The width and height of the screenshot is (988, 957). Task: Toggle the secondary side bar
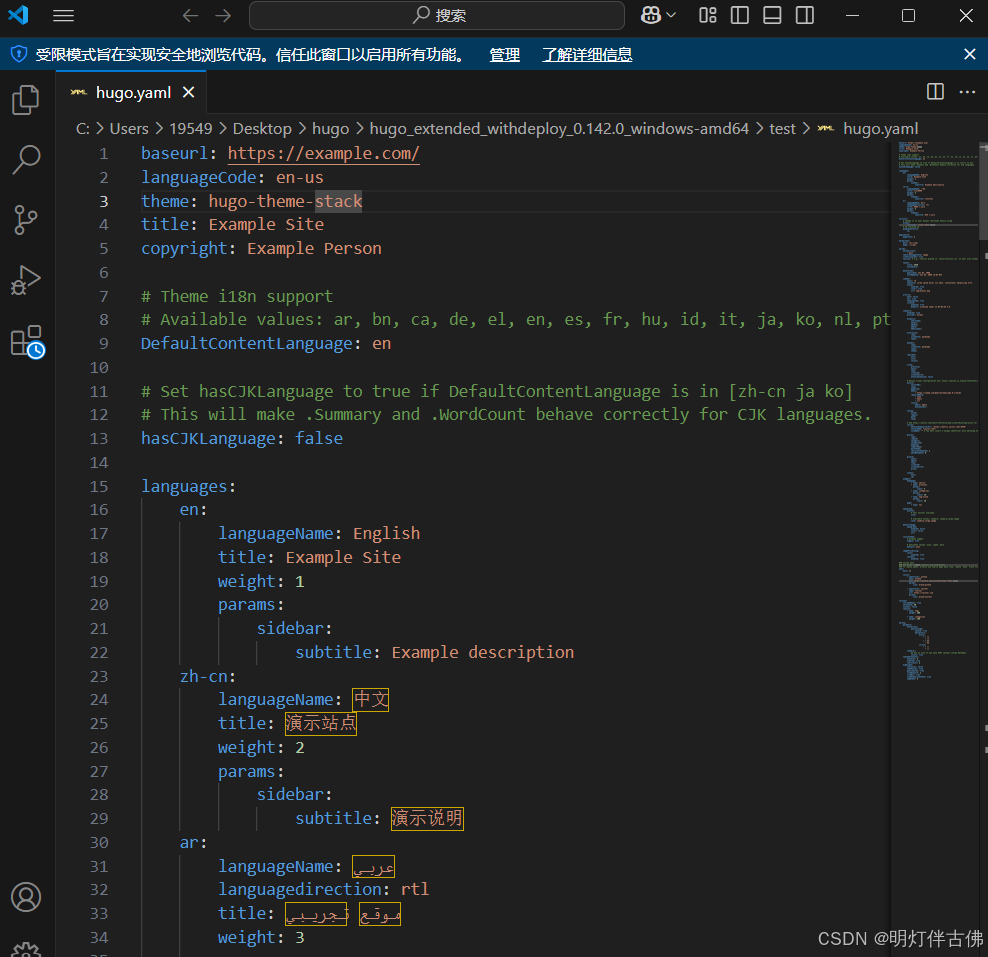coord(805,15)
